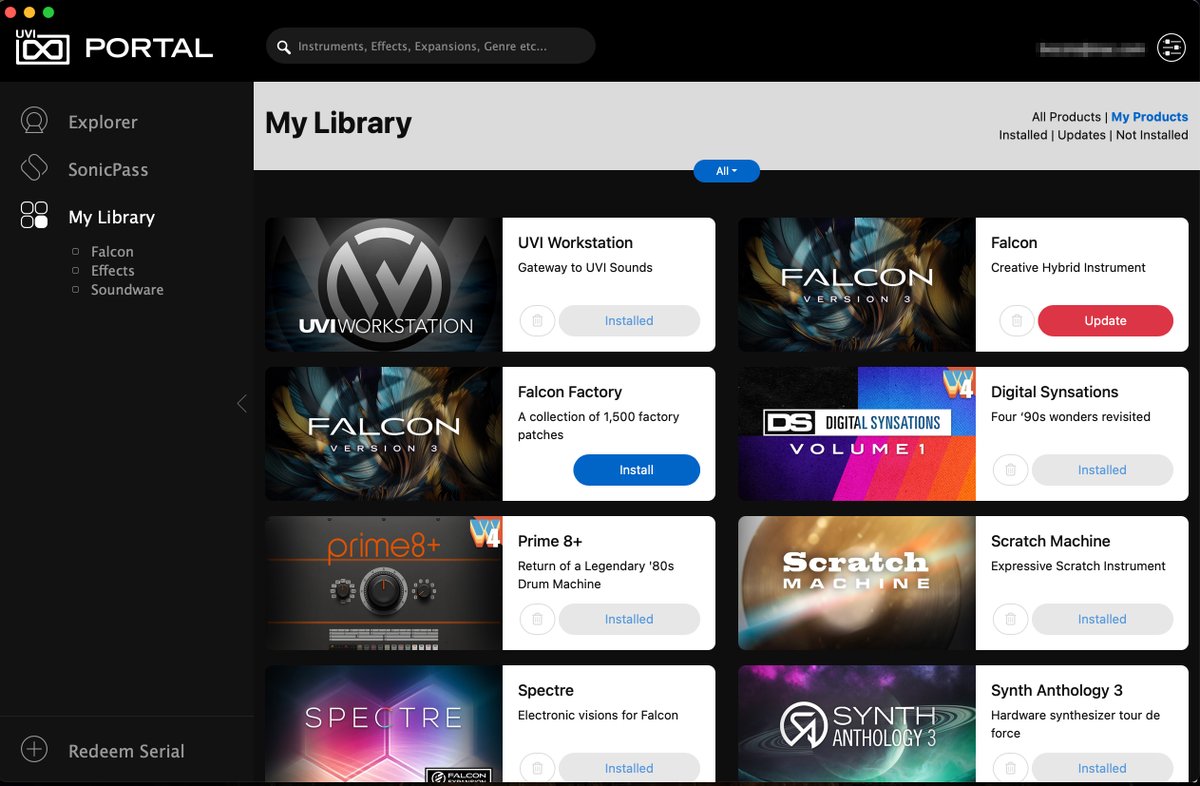
Task: Open the SonicPass icon in sidebar
Action: (34, 168)
